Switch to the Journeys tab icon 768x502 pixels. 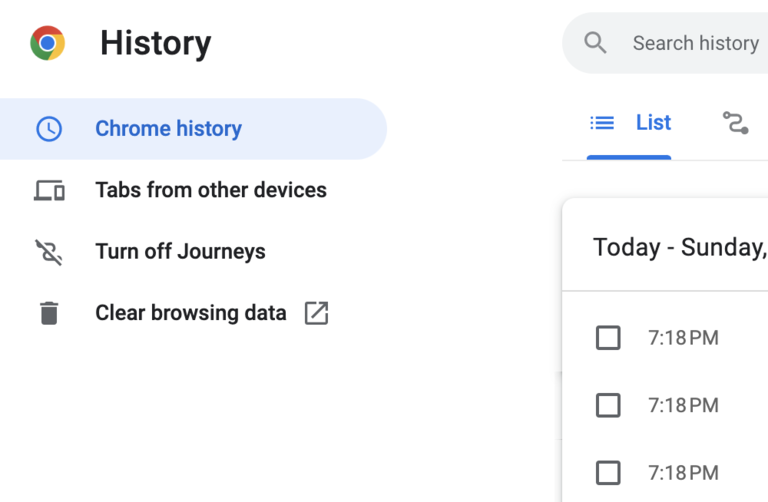735,123
